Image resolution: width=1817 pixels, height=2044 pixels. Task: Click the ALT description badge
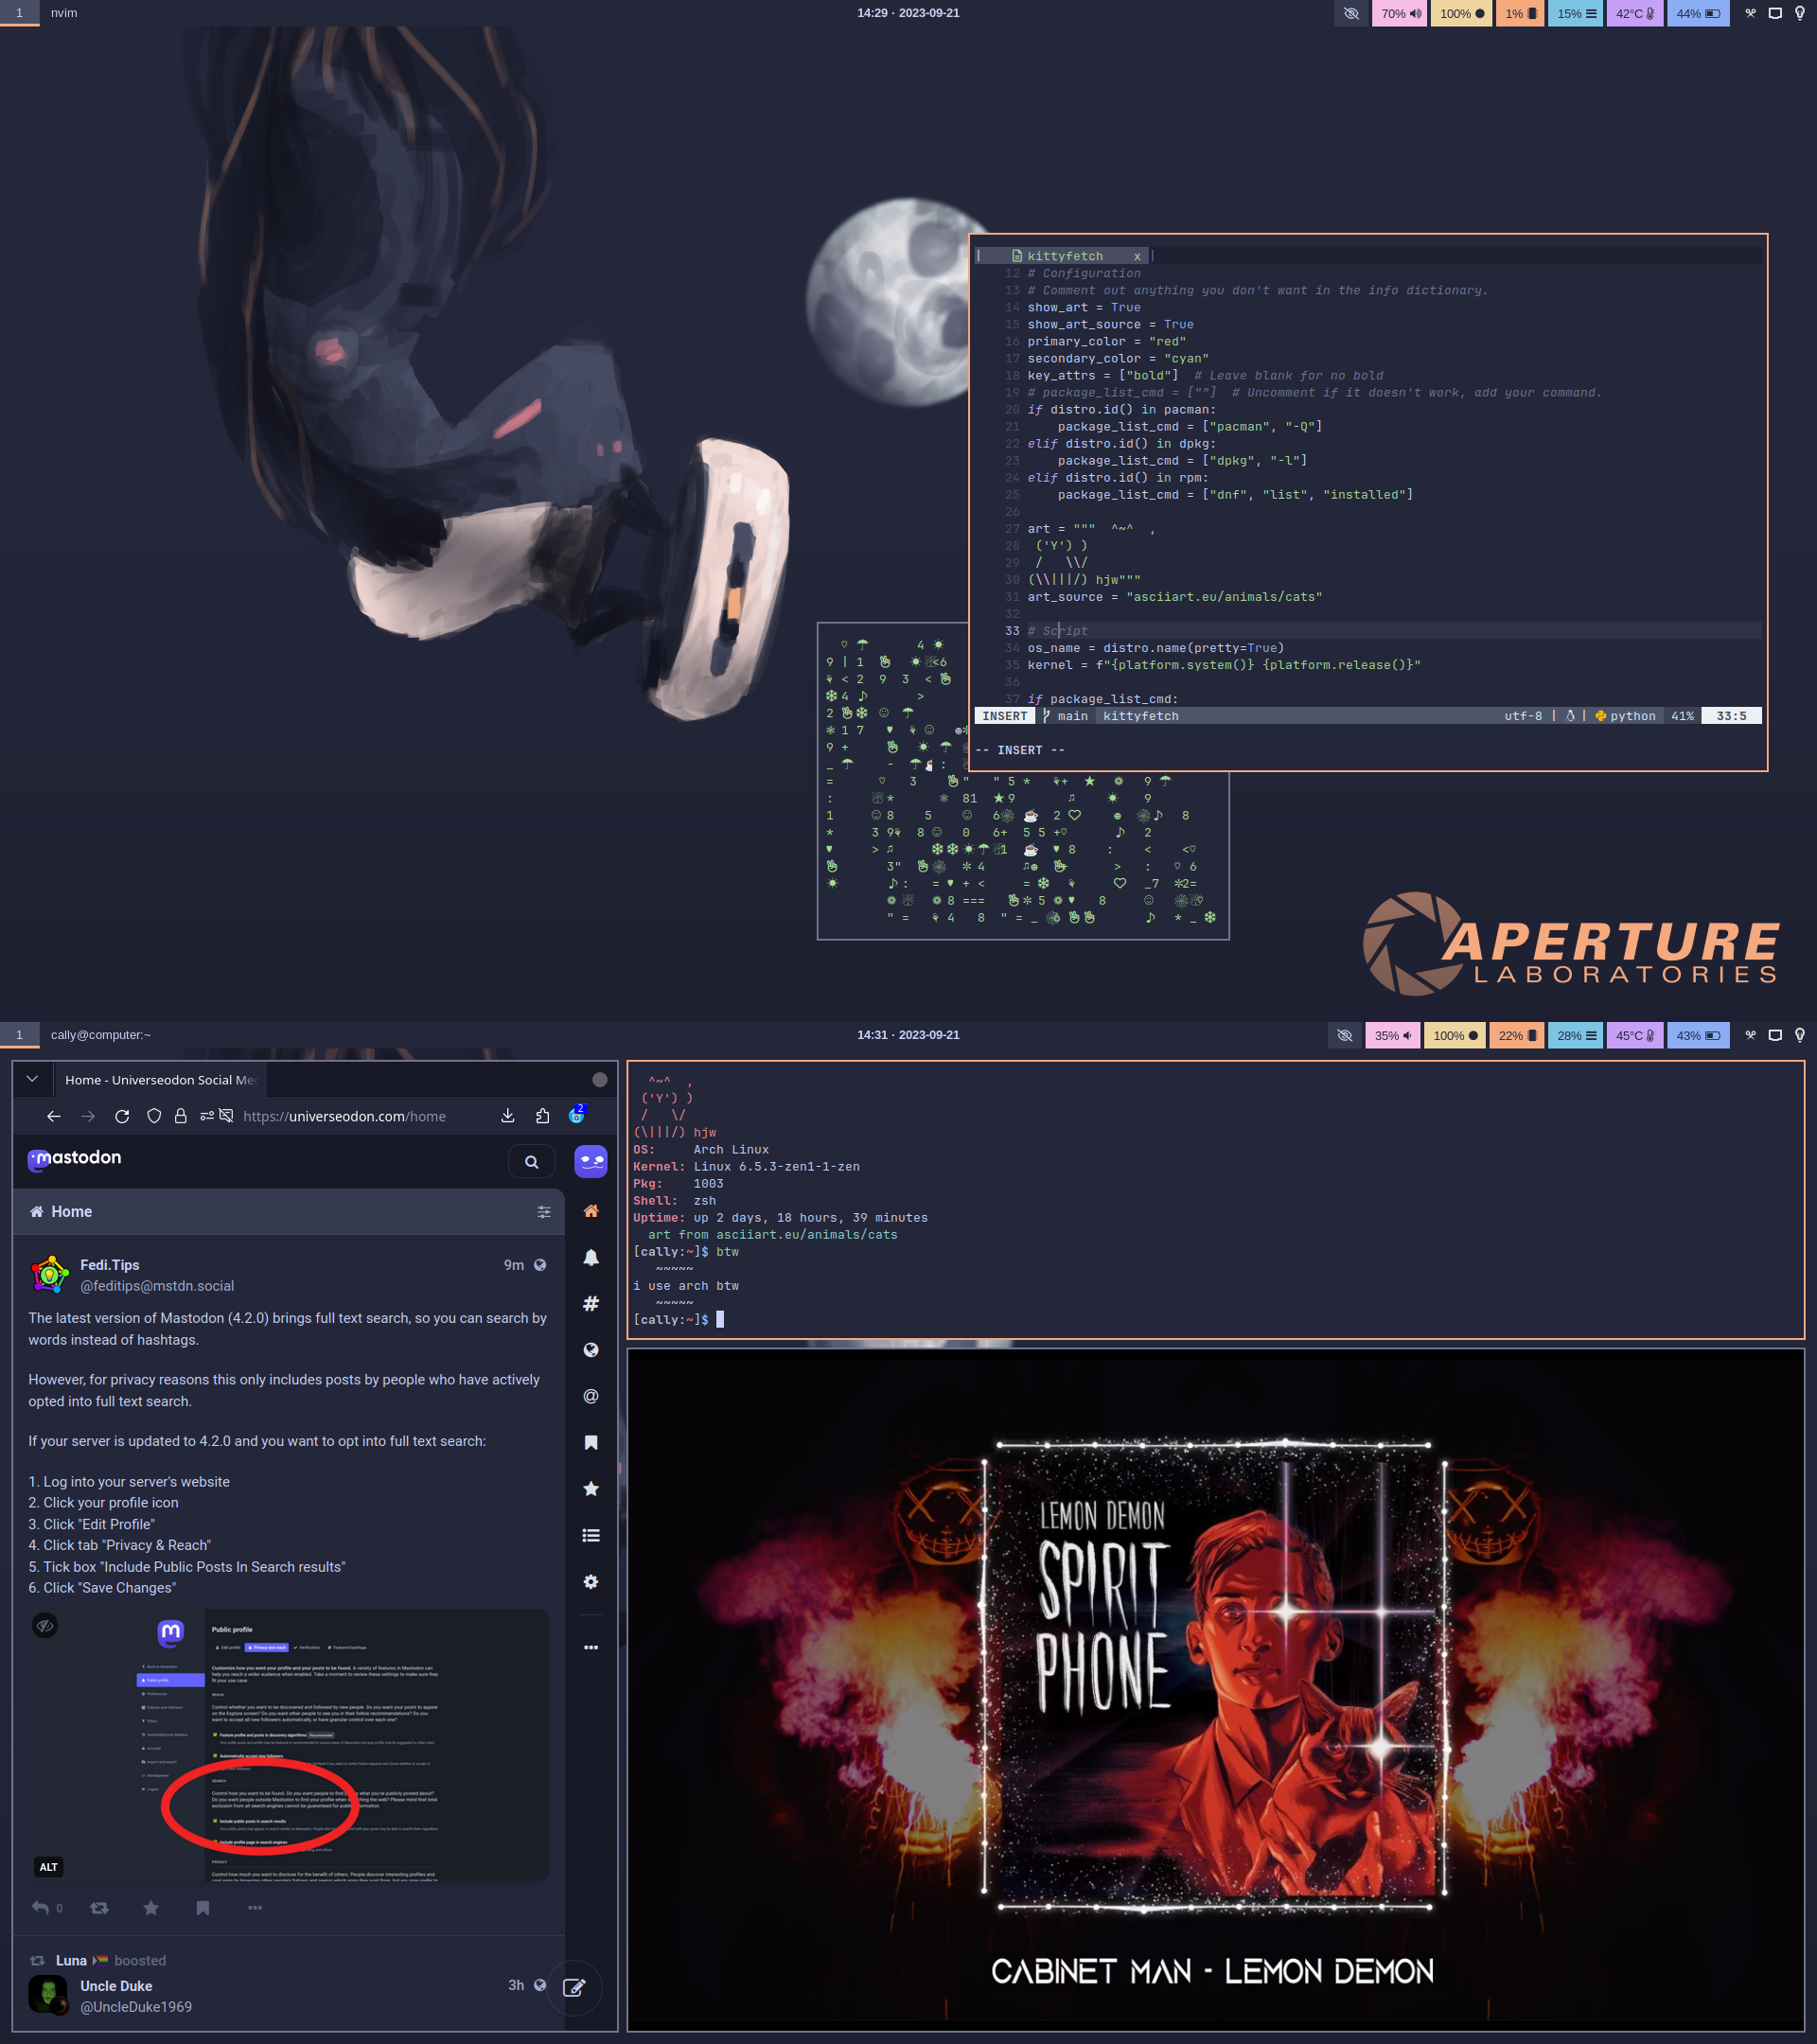click(x=48, y=1867)
